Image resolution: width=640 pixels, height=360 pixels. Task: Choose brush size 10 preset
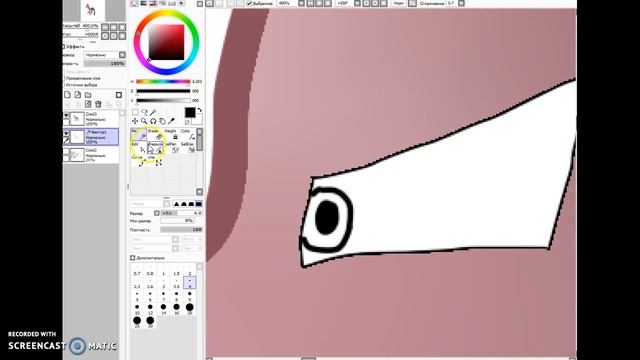point(137,309)
